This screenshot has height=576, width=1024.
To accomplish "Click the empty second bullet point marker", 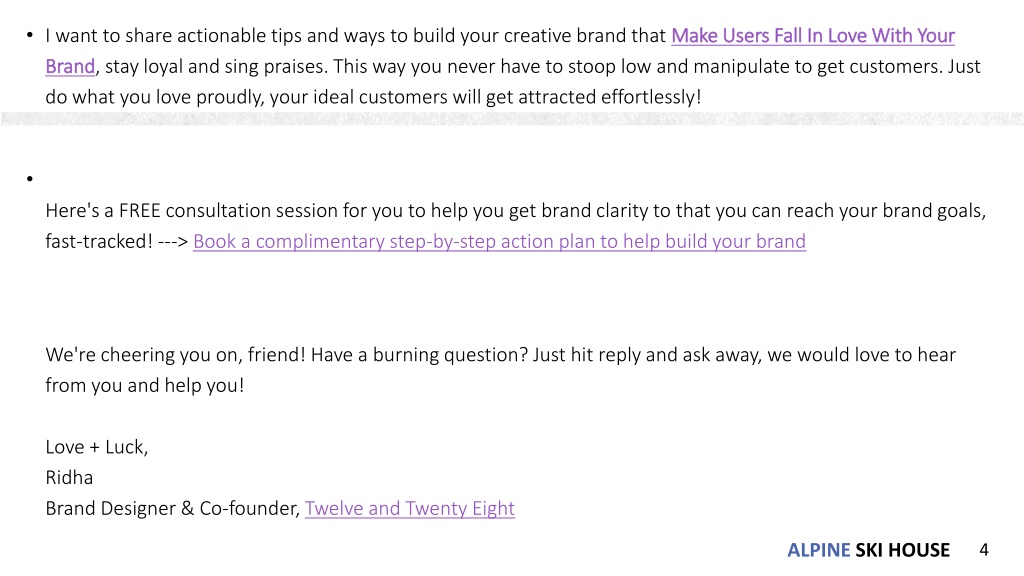I will click(29, 178).
